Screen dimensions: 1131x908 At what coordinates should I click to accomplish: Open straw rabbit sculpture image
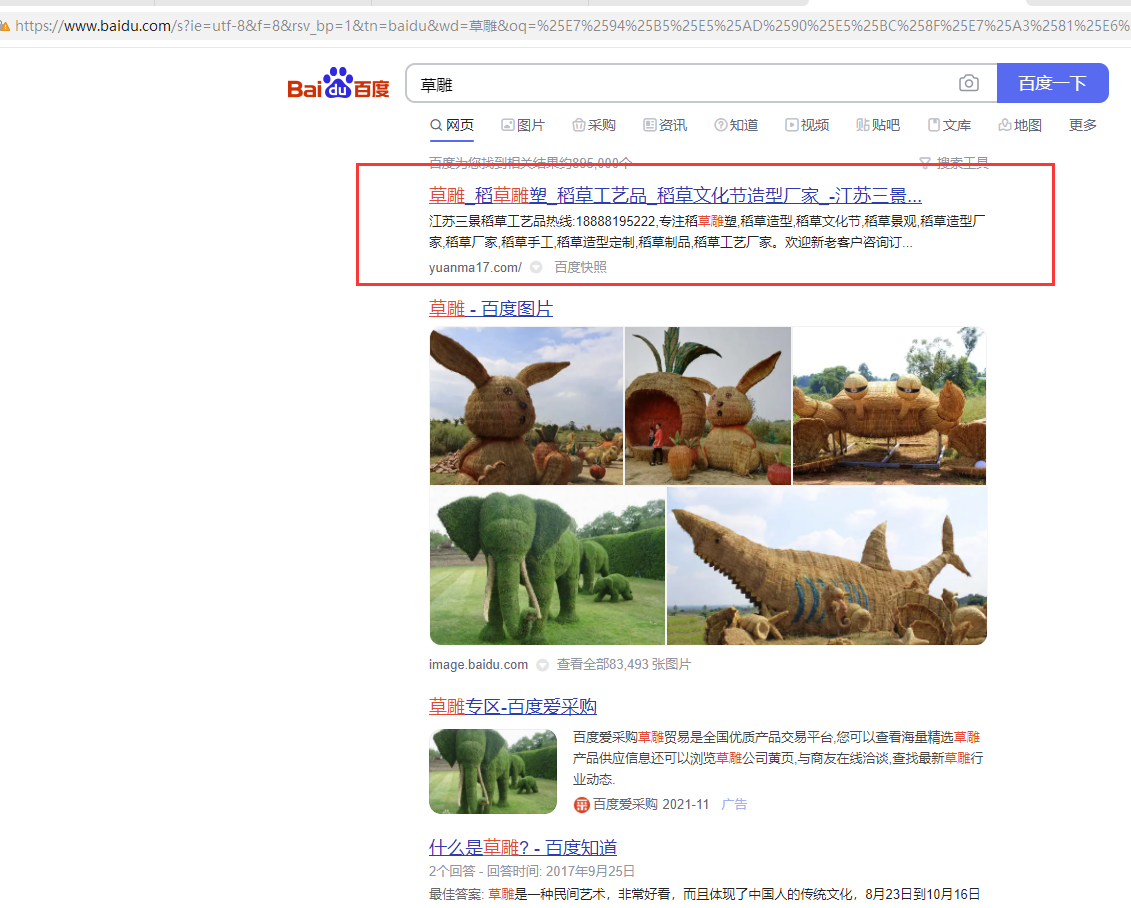point(526,406)
